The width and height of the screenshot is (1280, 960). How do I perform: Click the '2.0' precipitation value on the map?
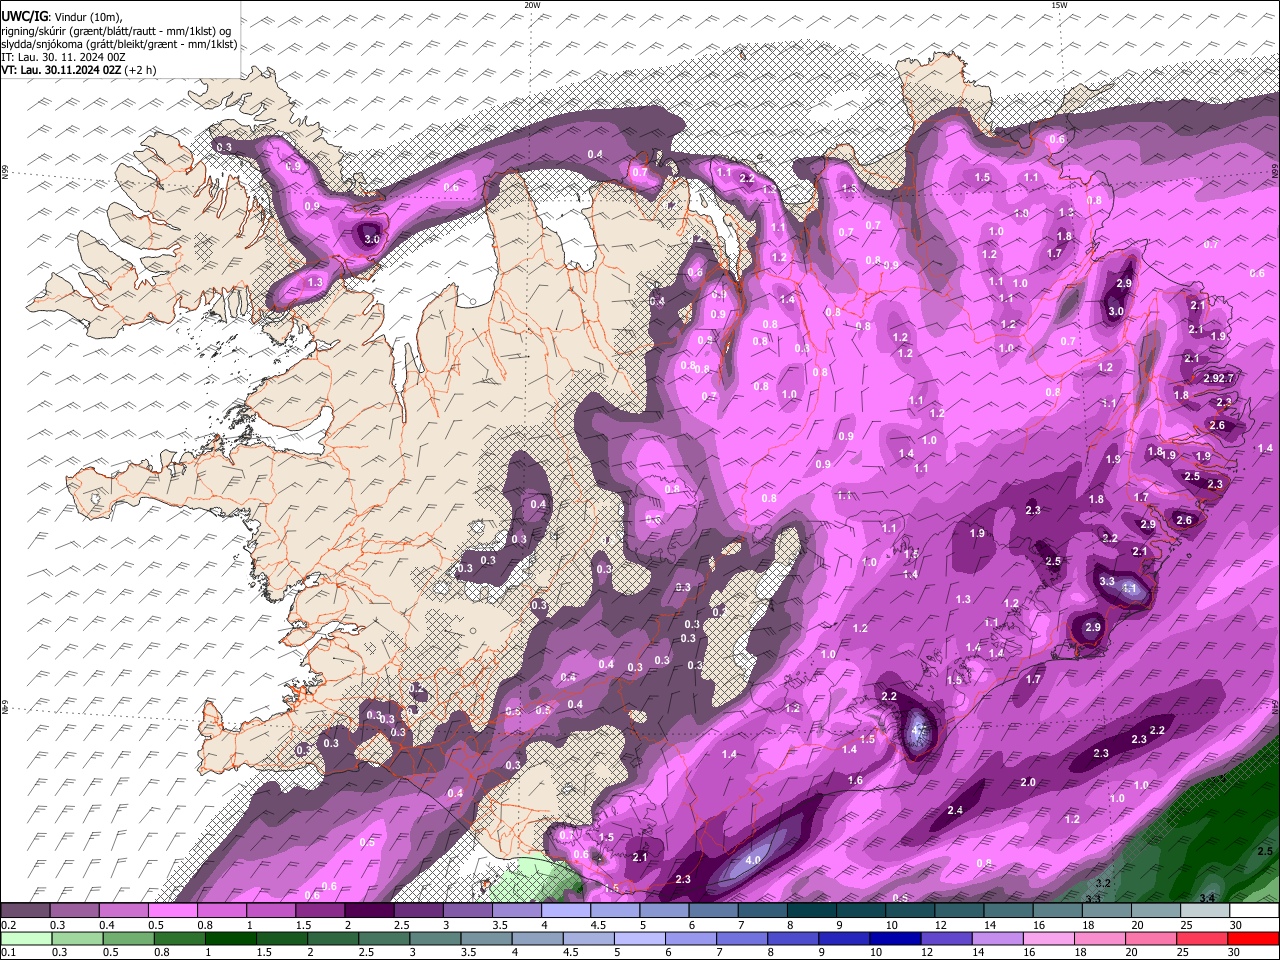[x=1028, y=782]
